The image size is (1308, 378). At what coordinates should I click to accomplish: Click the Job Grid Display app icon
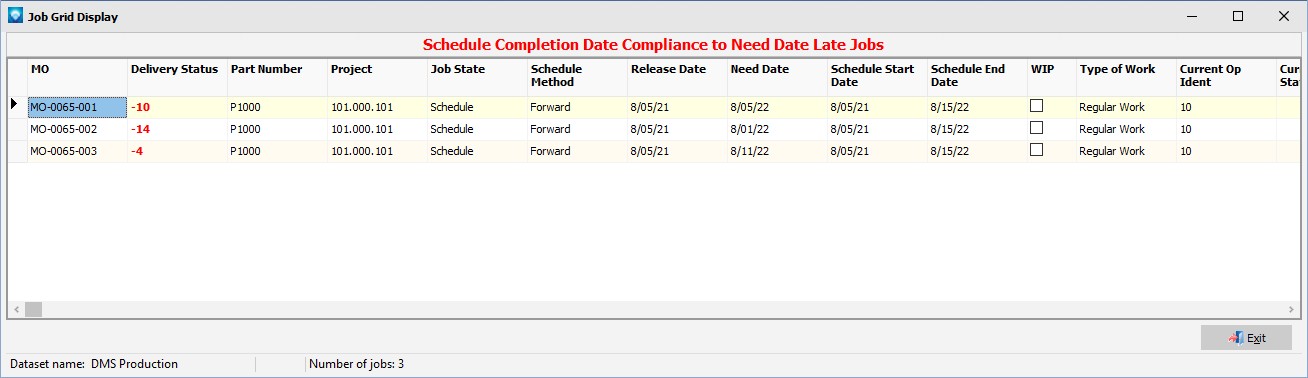tap(14, 16)
